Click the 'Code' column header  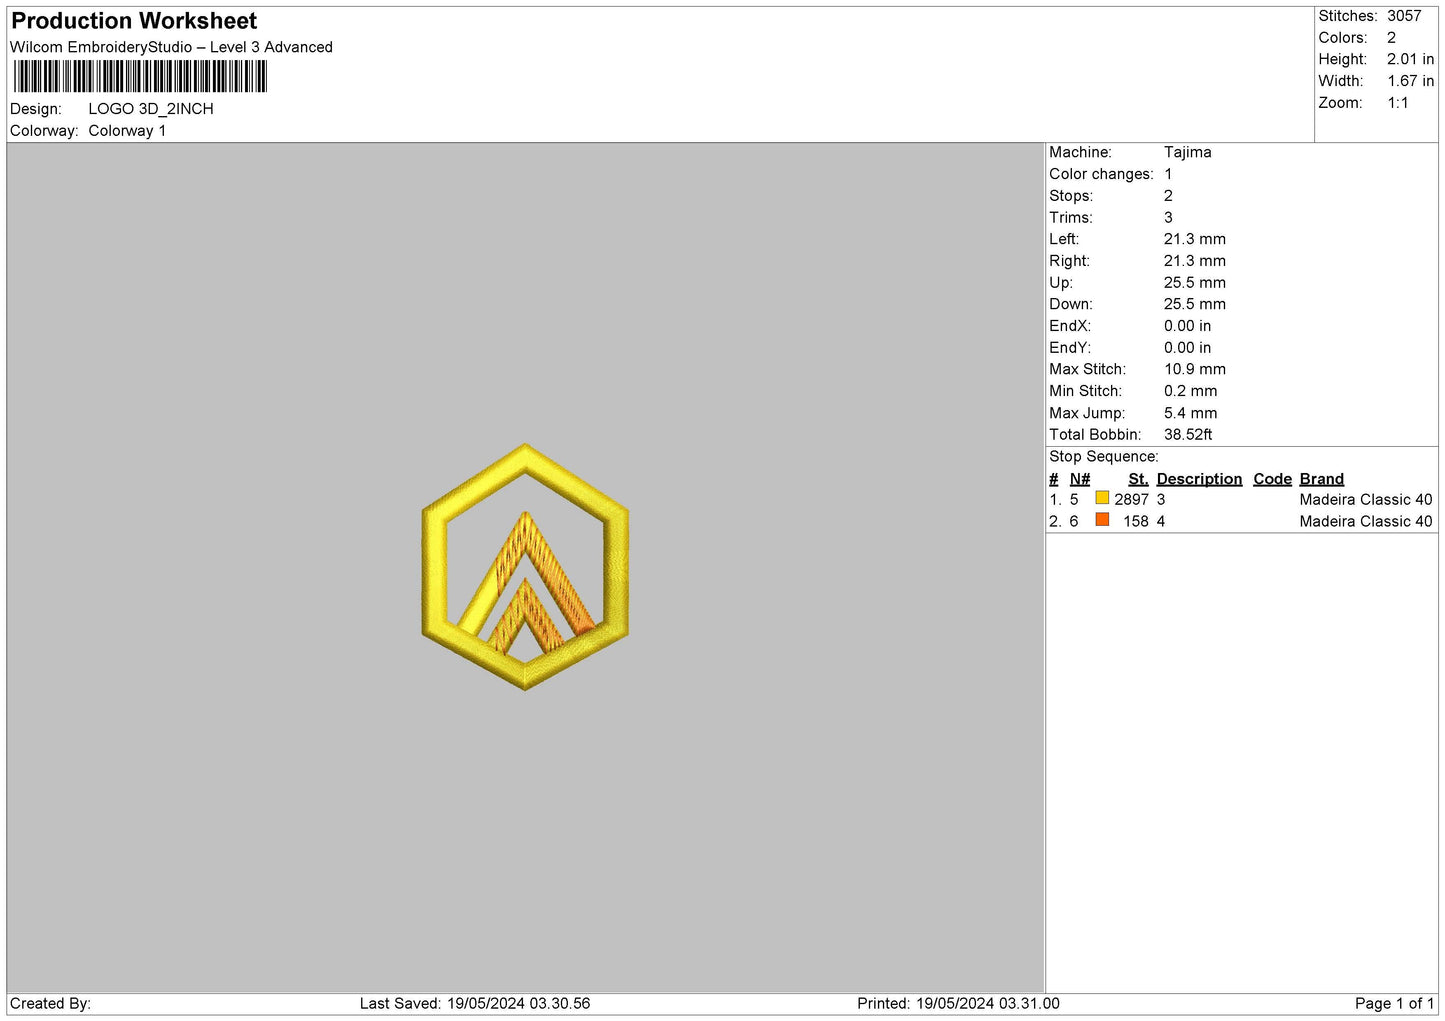(1272, 479)
